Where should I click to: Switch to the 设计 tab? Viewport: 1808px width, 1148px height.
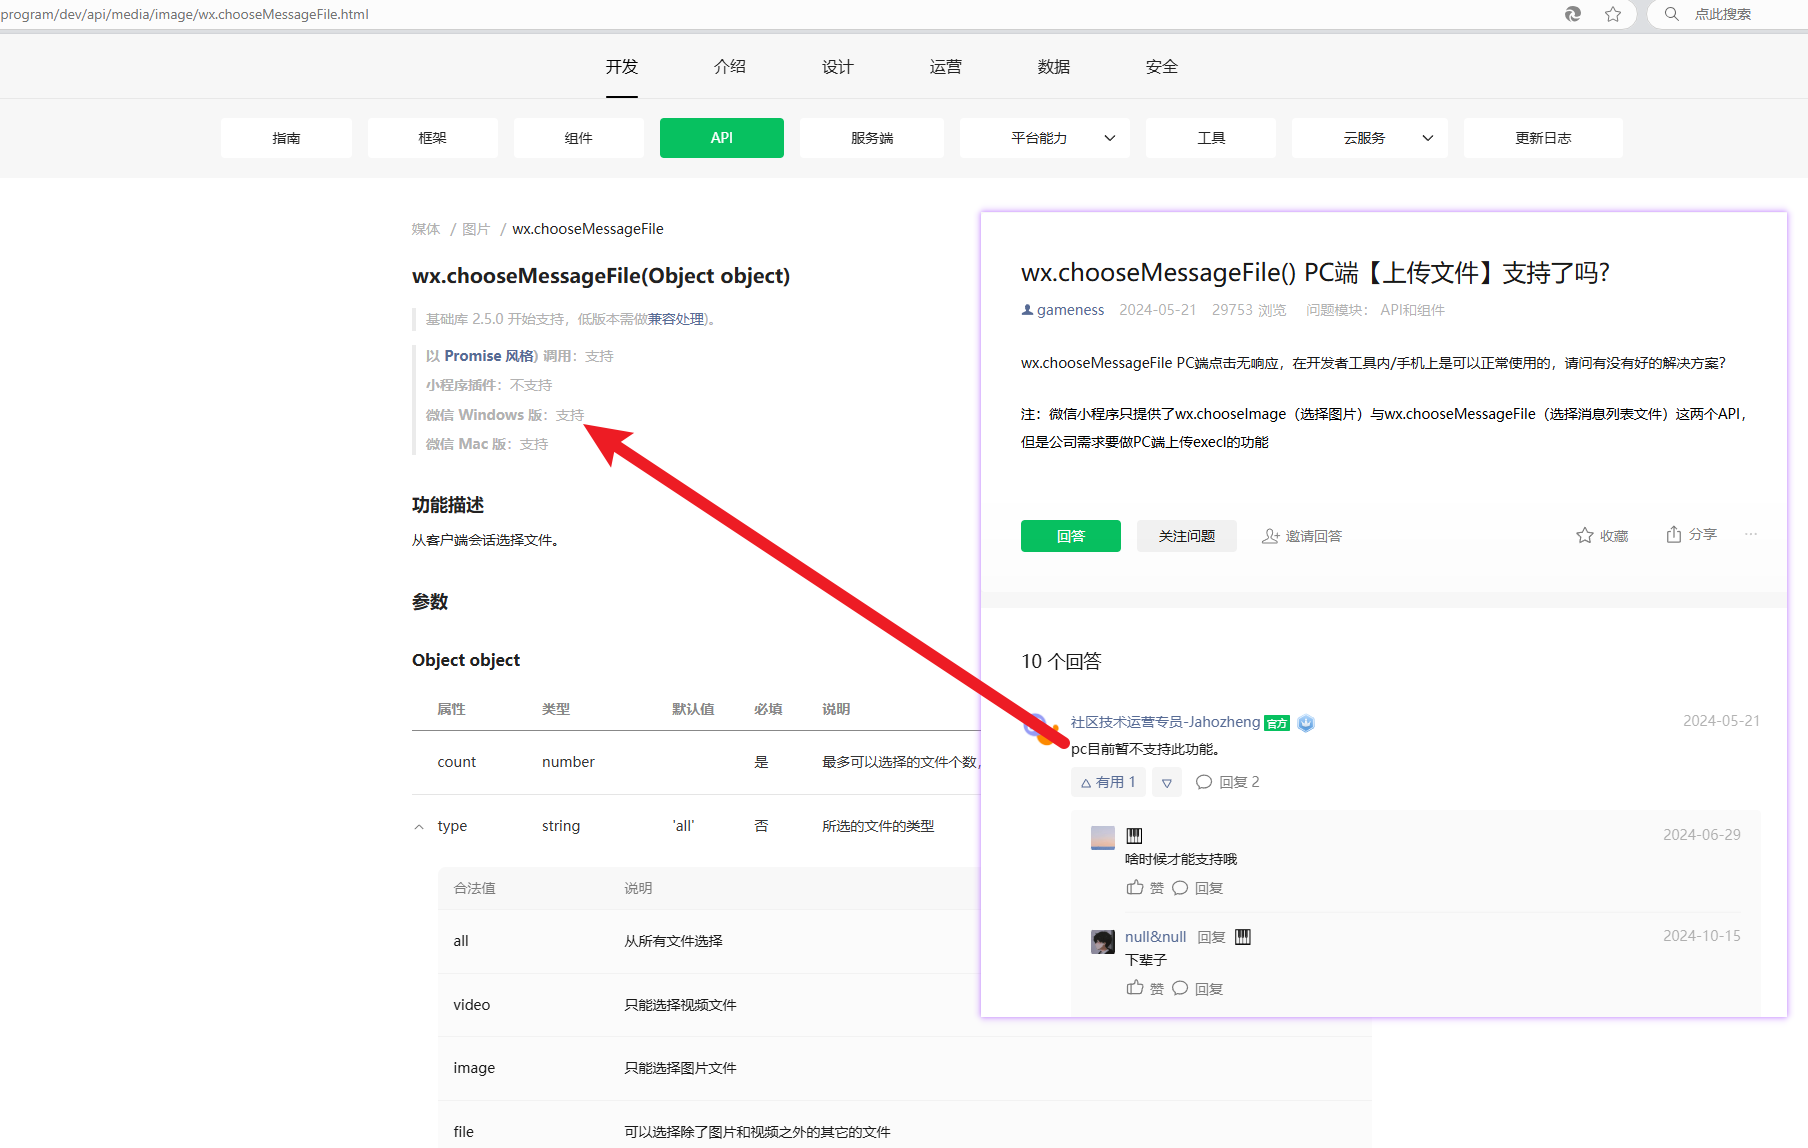[838, 67]
